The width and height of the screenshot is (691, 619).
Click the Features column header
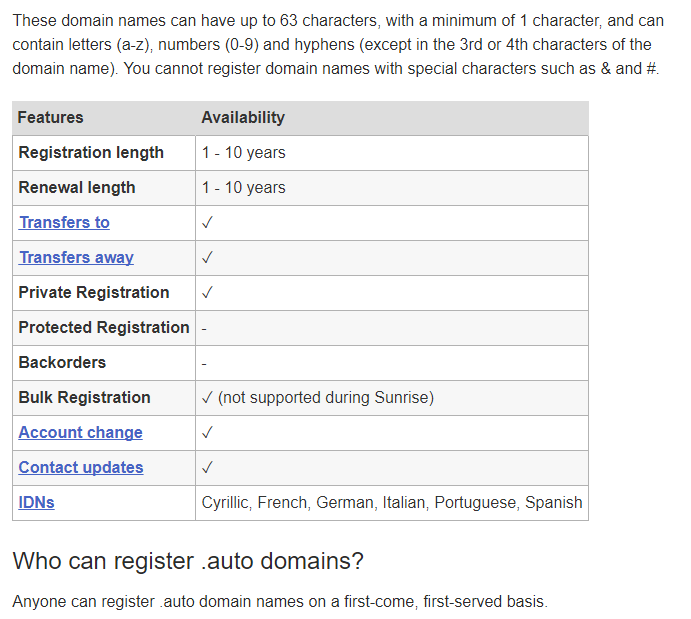[50, 118]
